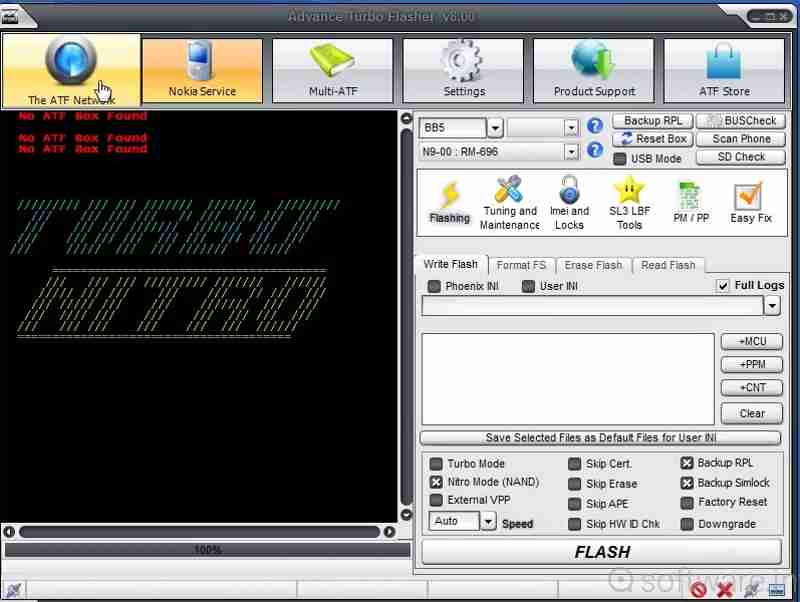This screenshot has width=800, height=602.
Task: Select SL3 LBF Tools star icon
Action: 629,189
